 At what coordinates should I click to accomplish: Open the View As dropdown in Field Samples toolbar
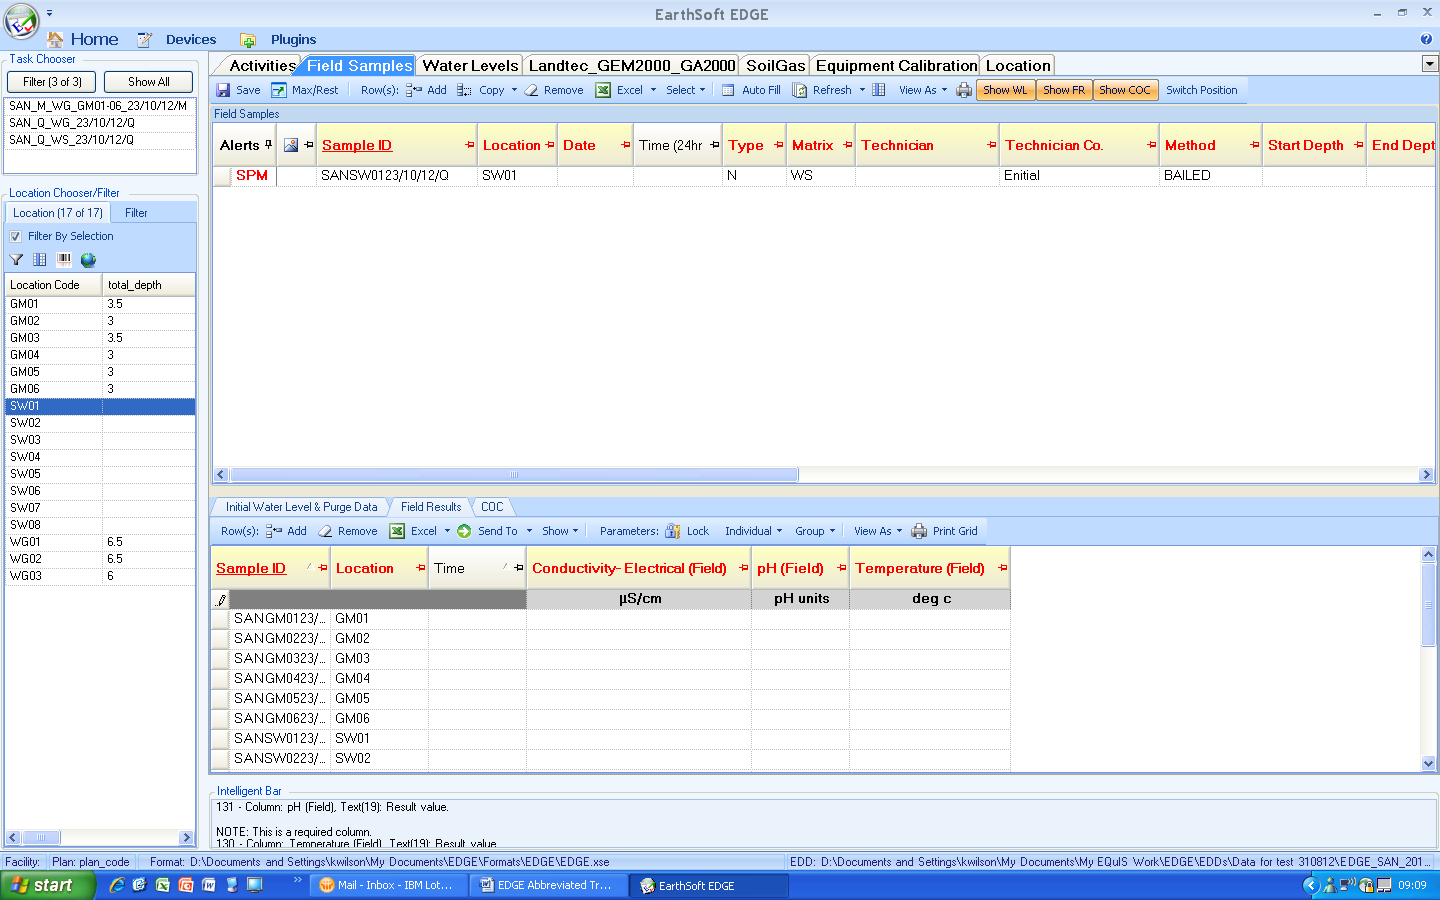pyautogui.click(x=922, y=90)
